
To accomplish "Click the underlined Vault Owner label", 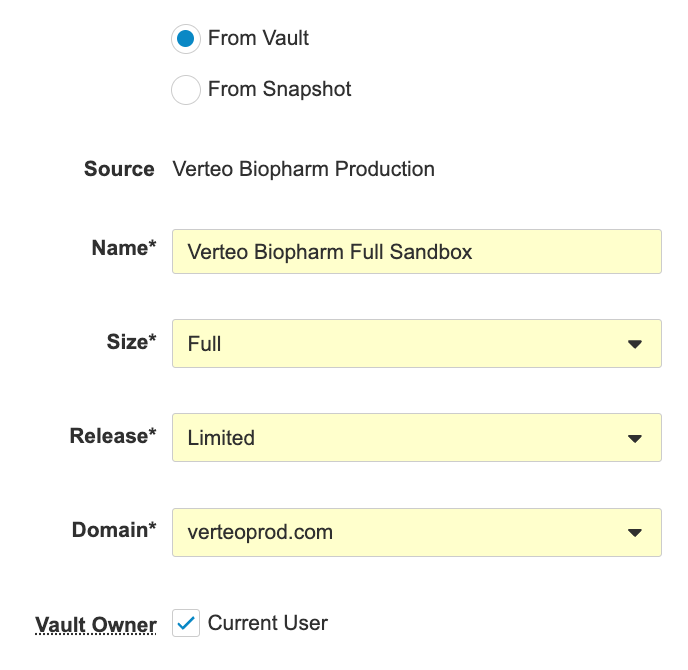I will pyautogui.click(x=96, y=626).
